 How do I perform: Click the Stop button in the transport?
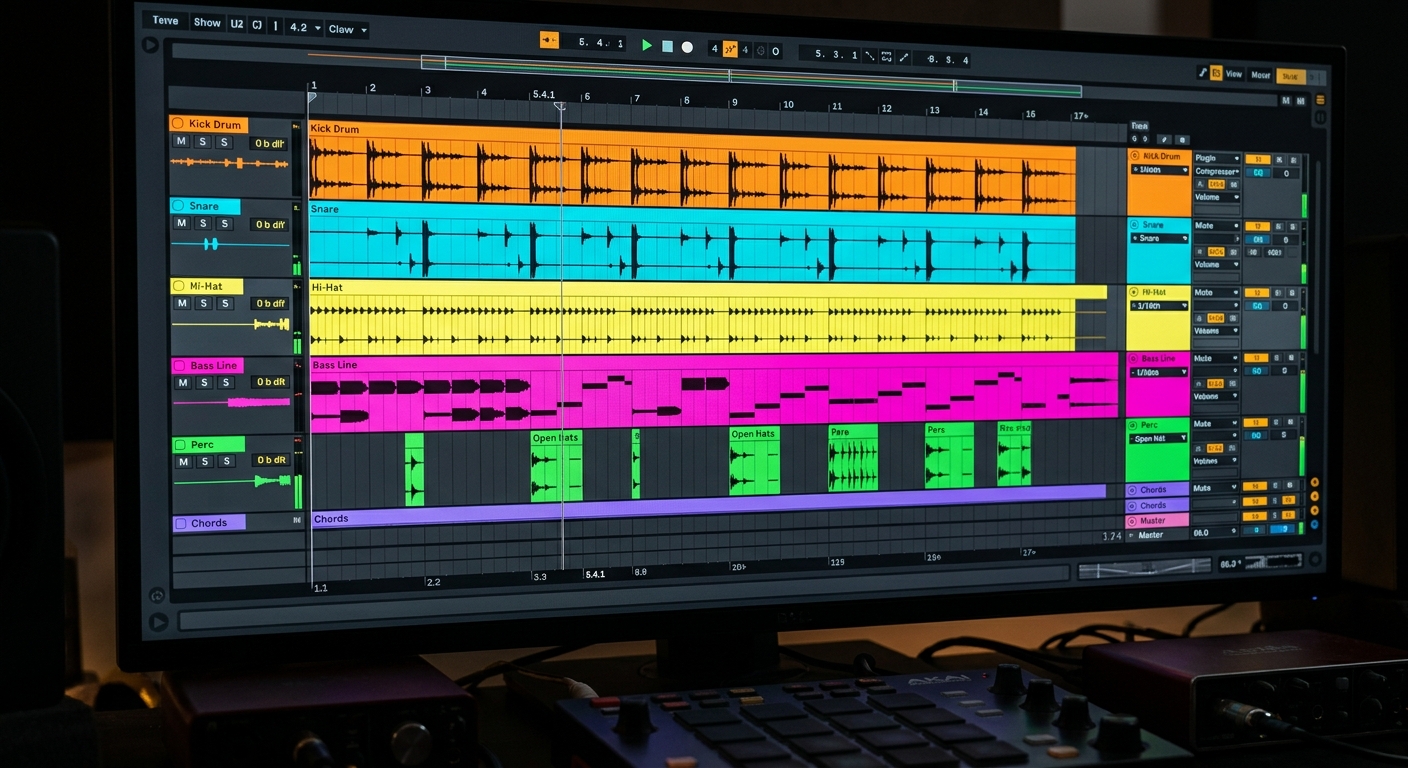tap(666, 45)
